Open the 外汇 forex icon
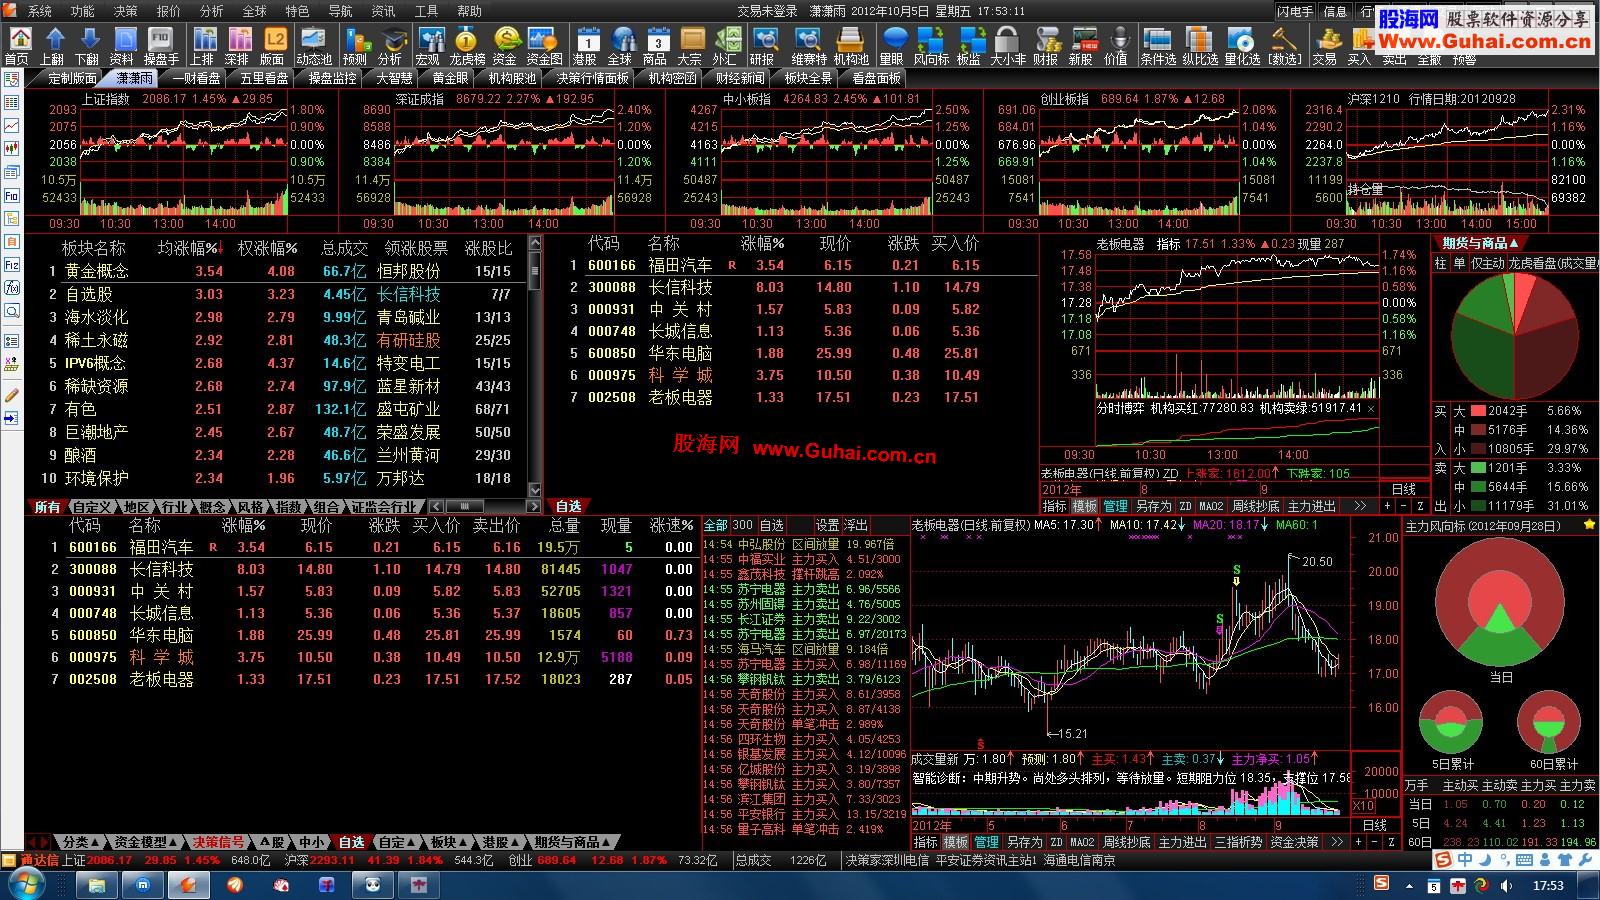 pyautogui.click(x=725, y=46)
